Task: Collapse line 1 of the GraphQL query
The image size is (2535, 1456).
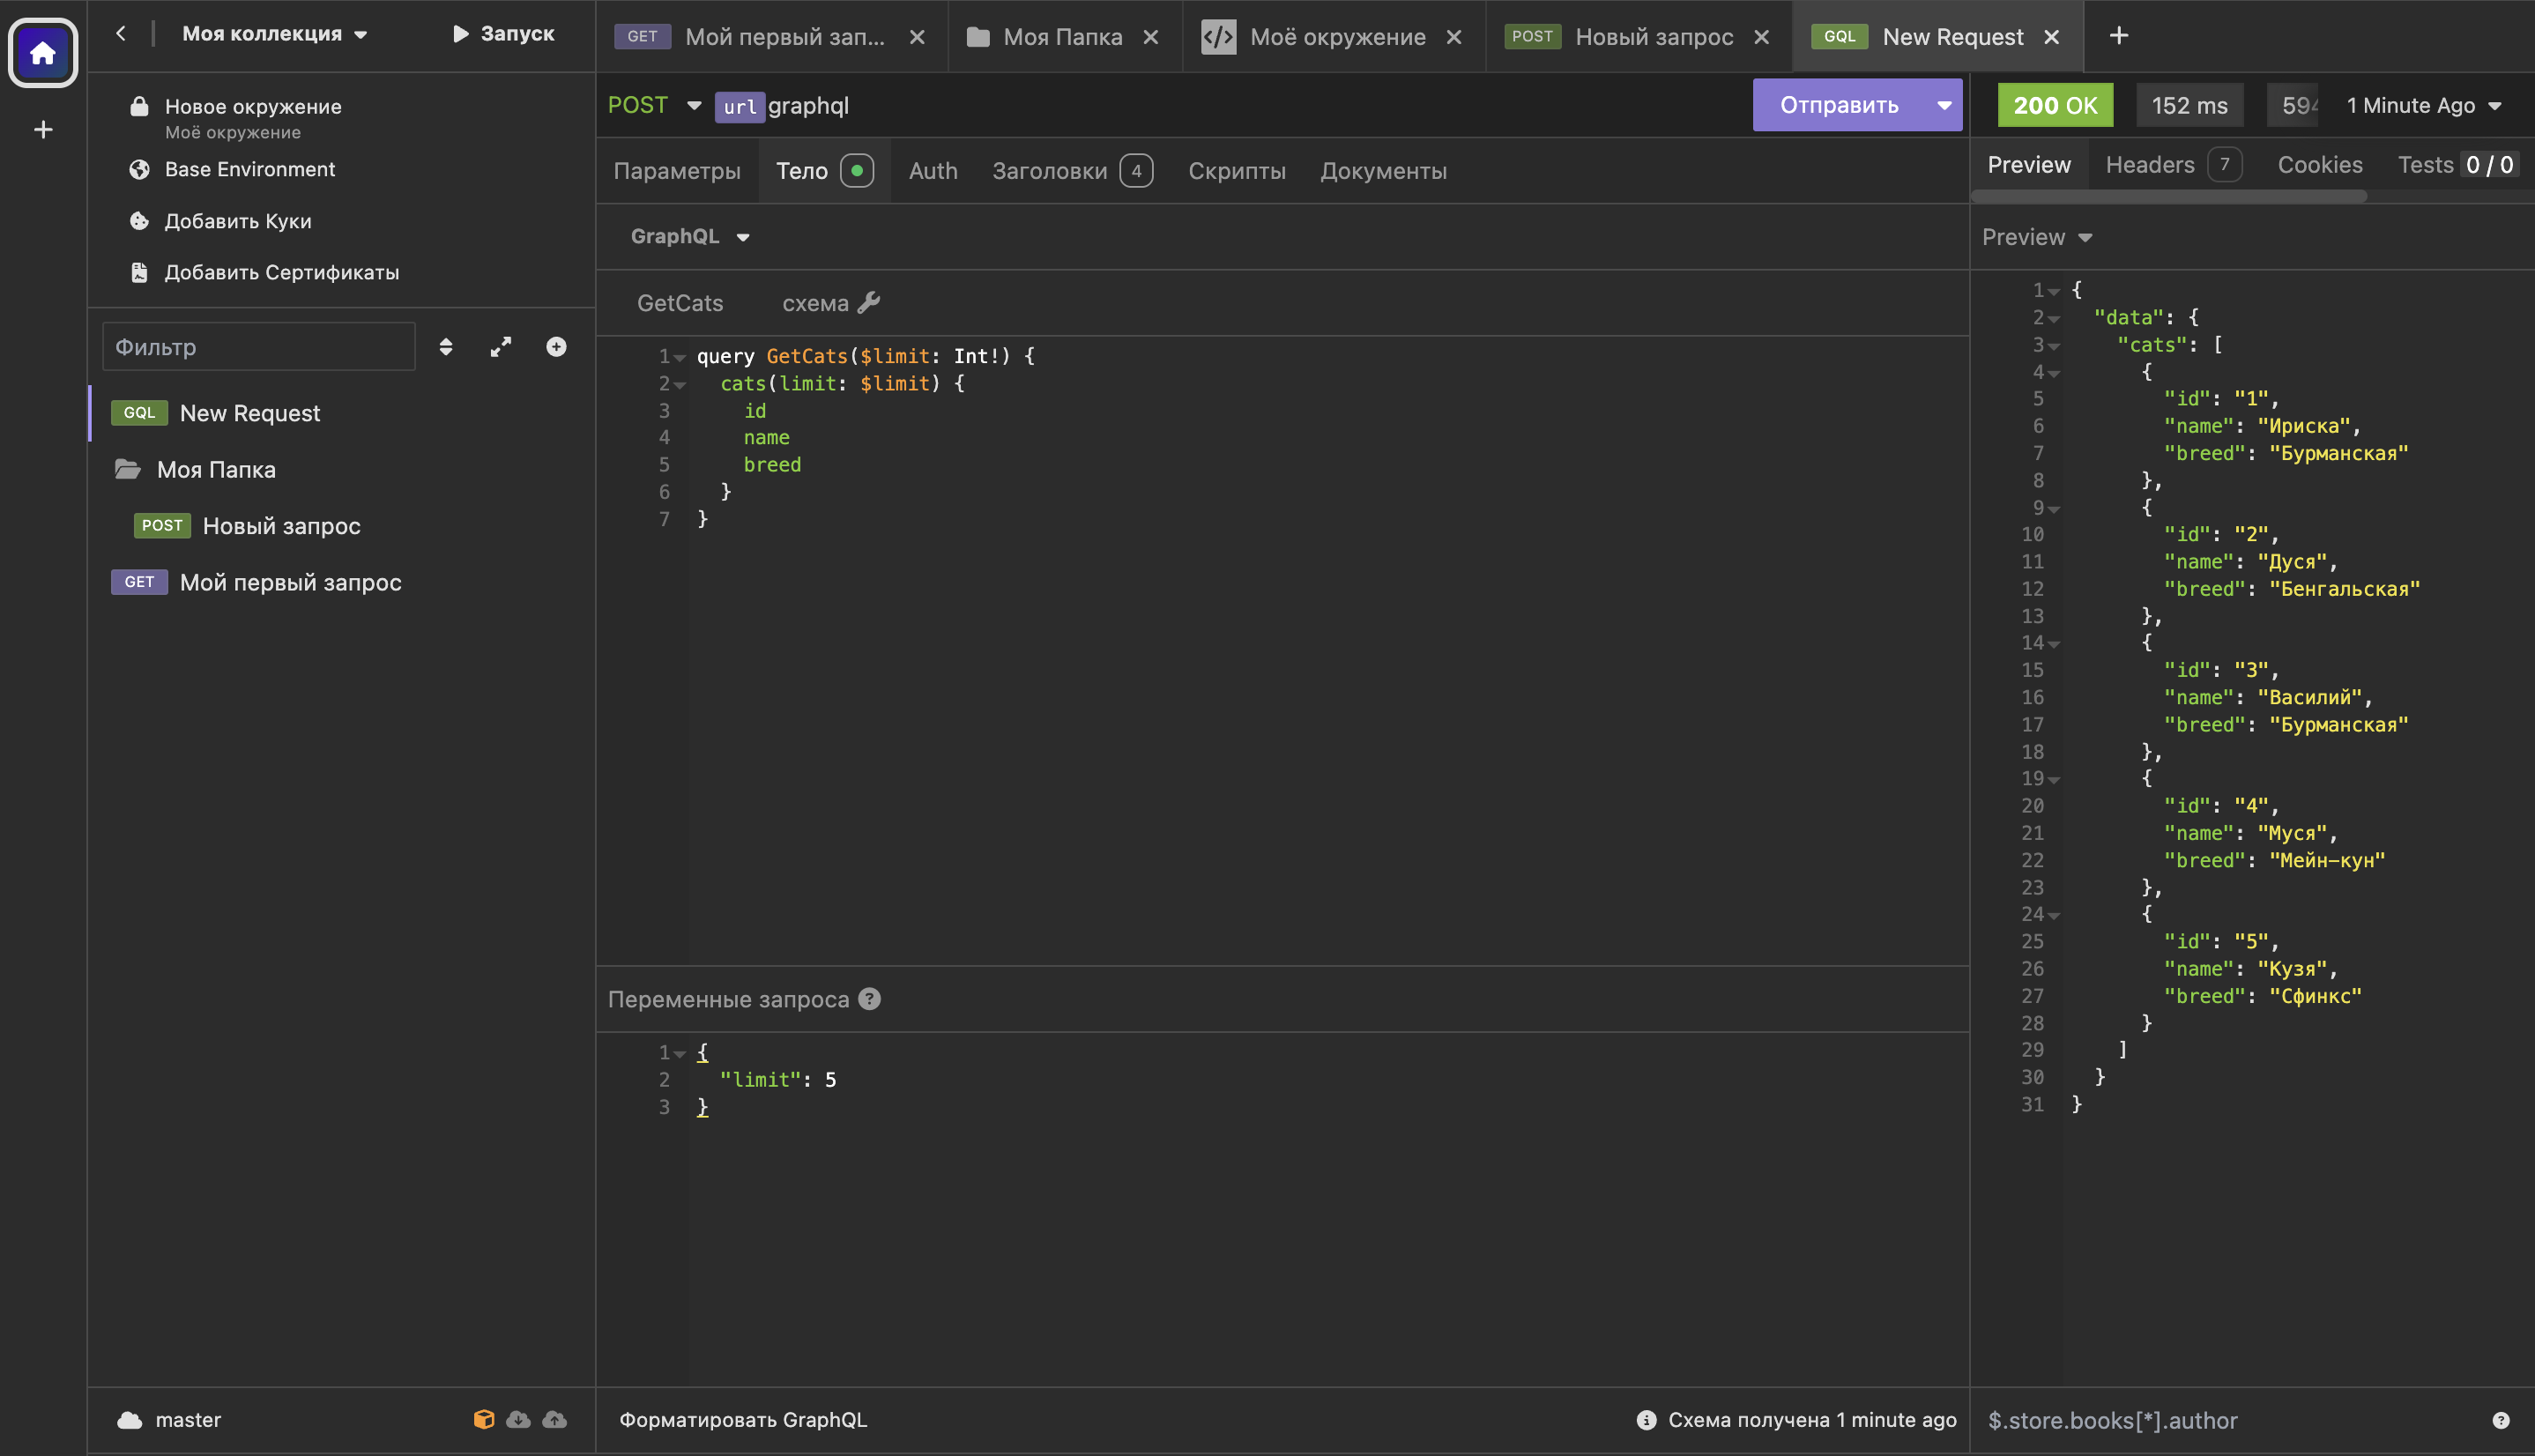Action: coord(680,356)
